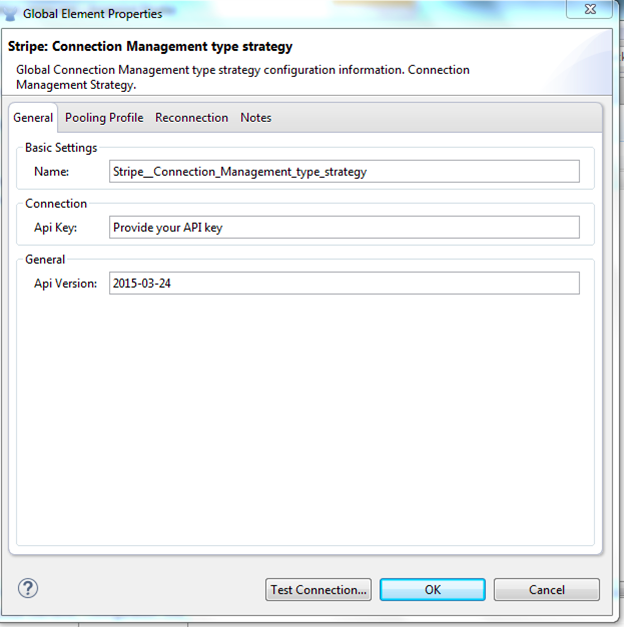Open the help question mark icon
The width and height of the screenshot is (624, 627).
tap(28, 588)
